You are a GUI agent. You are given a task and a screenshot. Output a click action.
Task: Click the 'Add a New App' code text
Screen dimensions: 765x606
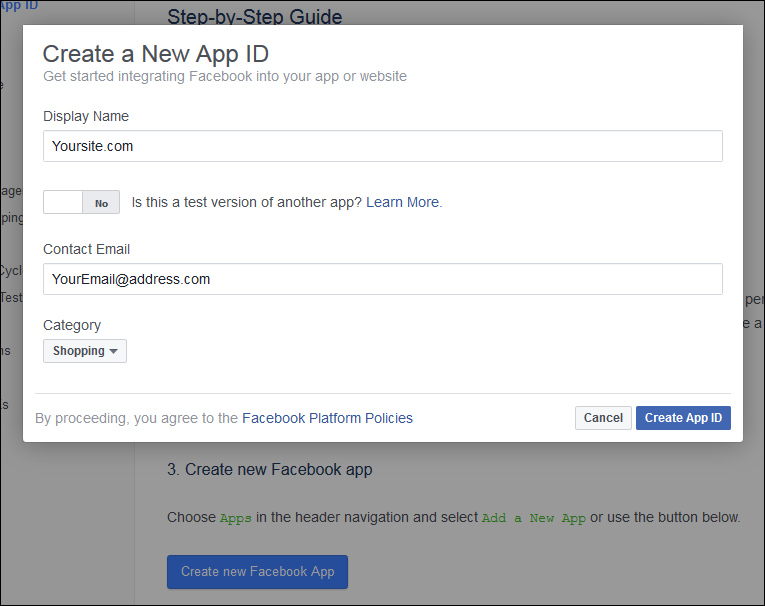[x=534, y=518]
